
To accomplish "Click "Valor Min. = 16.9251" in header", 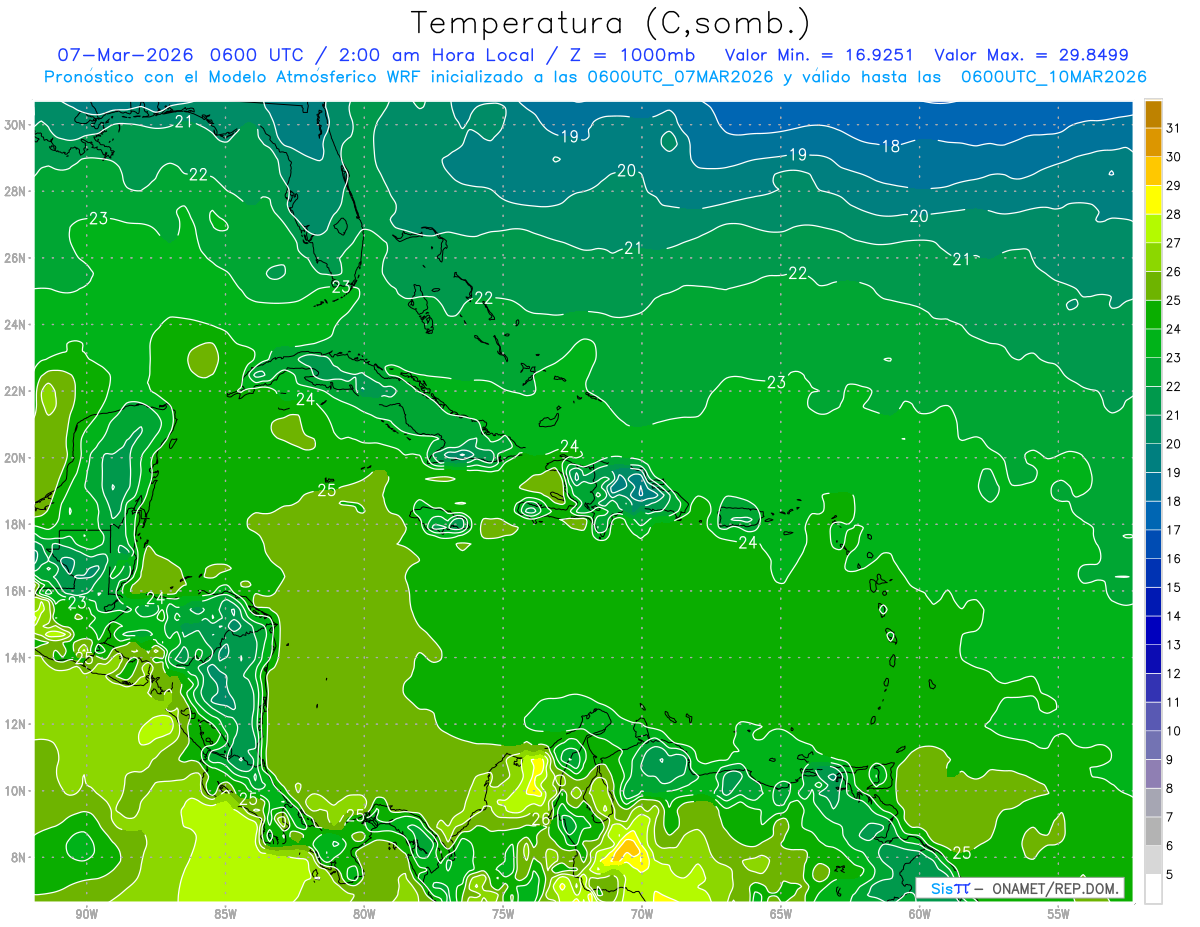I will (x=819, y=55).
